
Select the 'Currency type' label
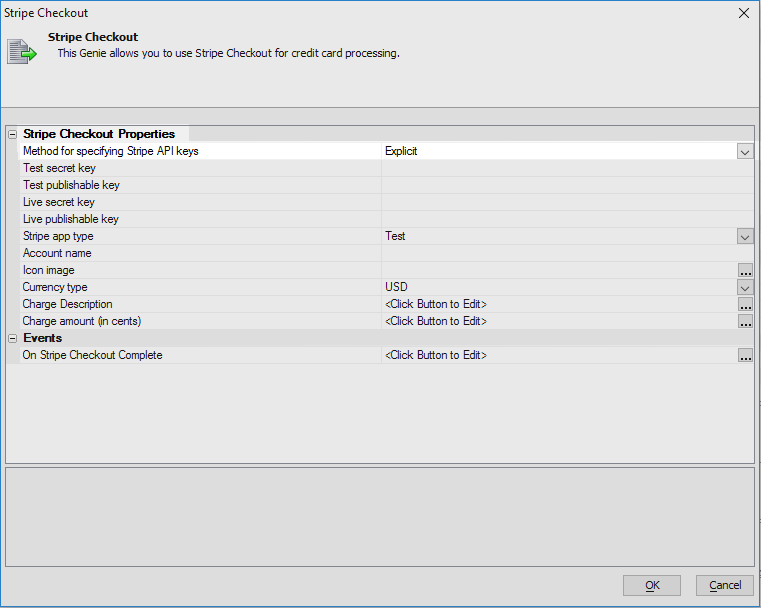point(55,287)
